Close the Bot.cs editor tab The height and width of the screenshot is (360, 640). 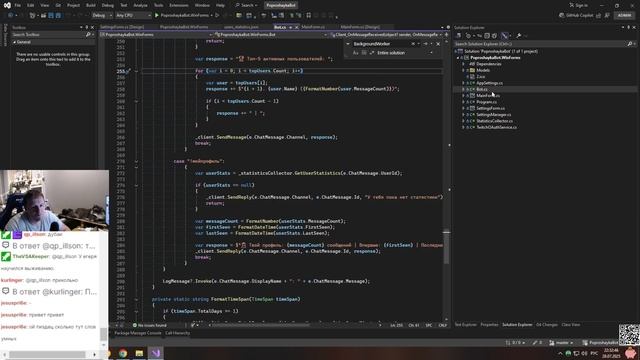pos(297,27)
